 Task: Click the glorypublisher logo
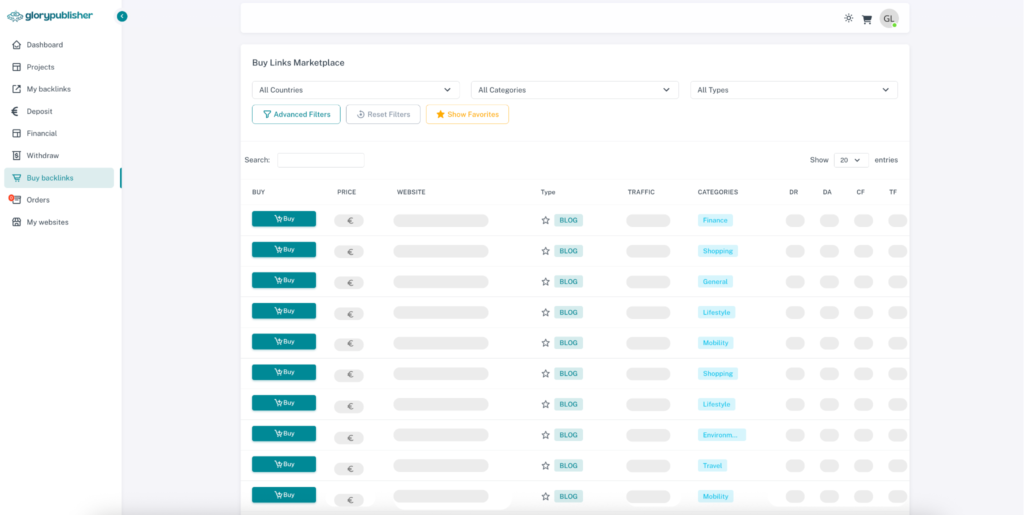(50, 16)
